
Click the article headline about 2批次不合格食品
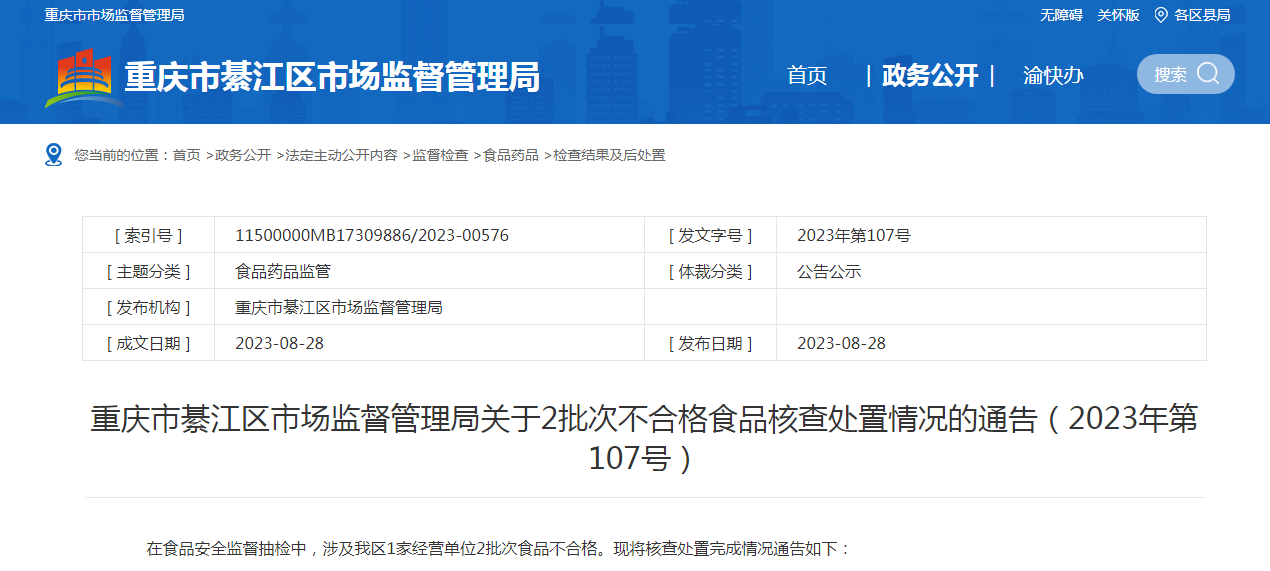[644, 438]
